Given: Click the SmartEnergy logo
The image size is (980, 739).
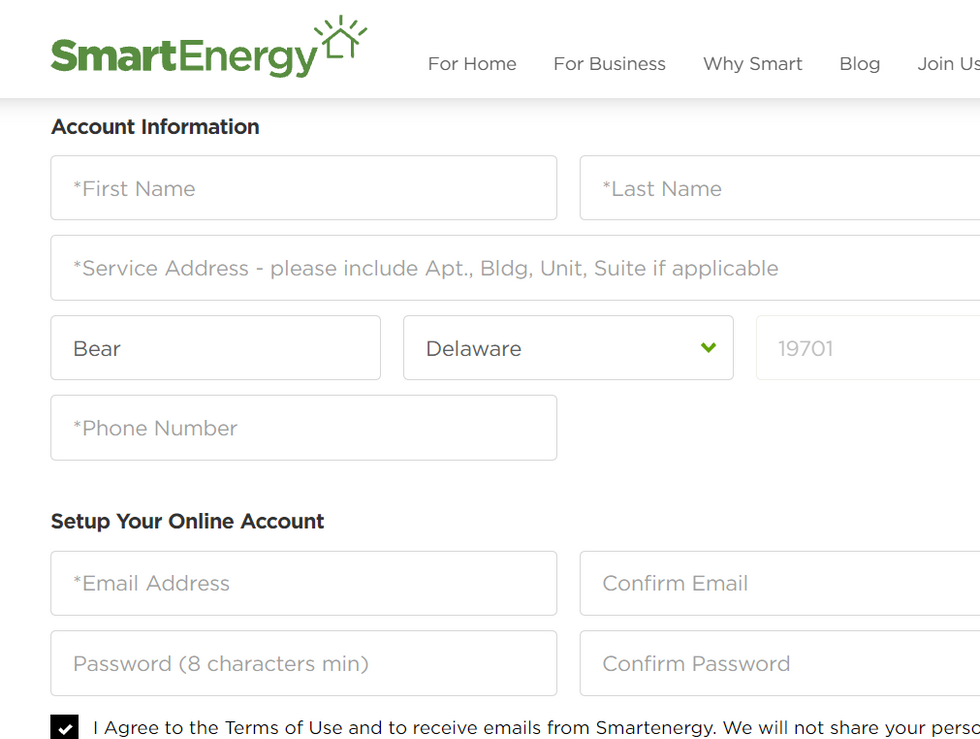Looking at the screenshot, I should [x=209, y=48].
